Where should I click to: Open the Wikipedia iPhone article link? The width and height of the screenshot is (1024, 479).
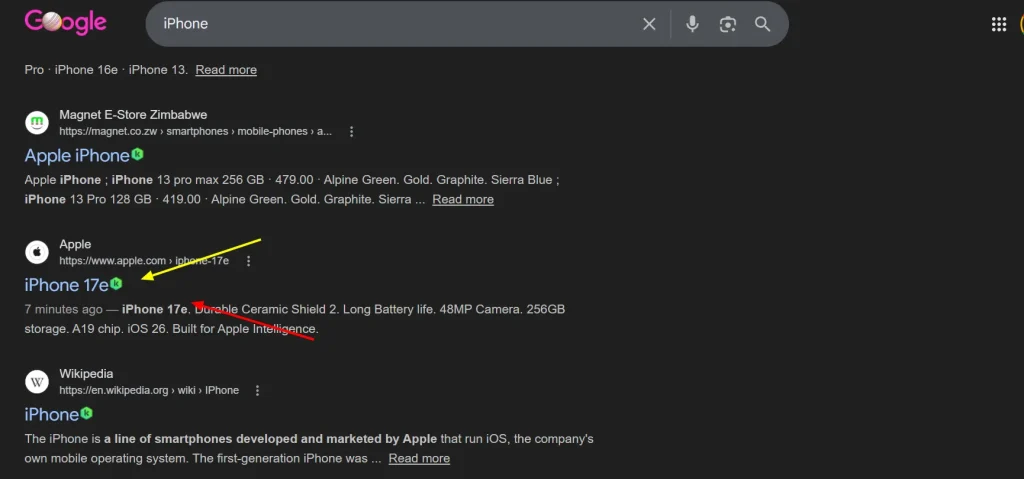click(x=51, y=414)
